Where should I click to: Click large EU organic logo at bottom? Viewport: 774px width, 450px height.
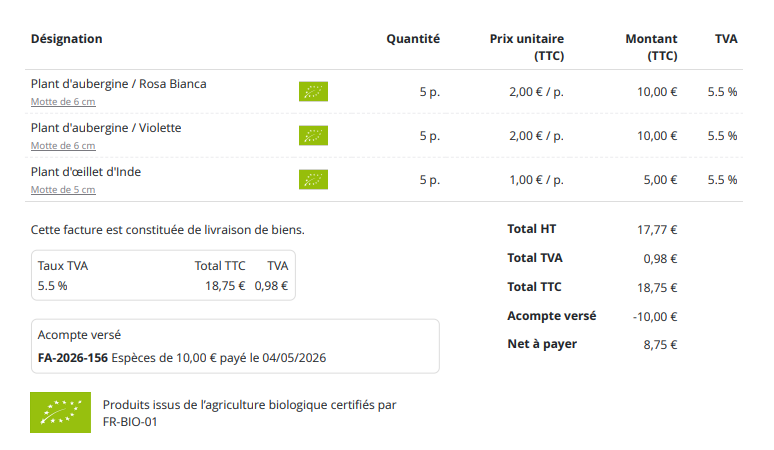60,412
